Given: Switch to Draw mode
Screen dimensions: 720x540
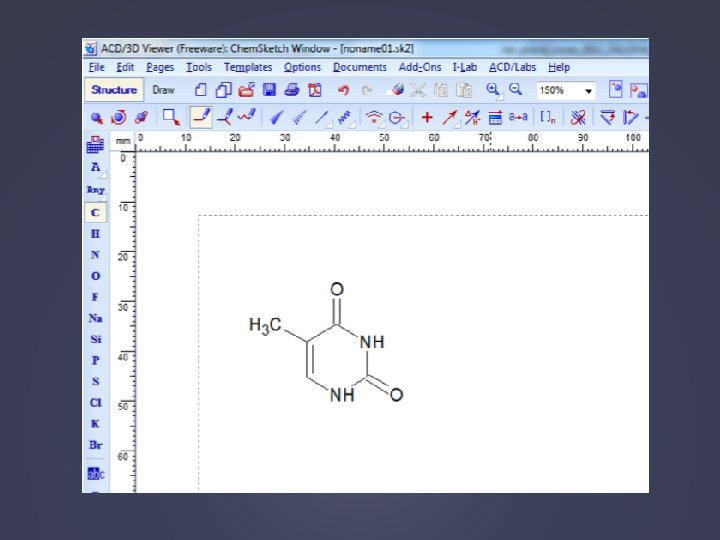Looking at the screenshot, I should [163, 90].
